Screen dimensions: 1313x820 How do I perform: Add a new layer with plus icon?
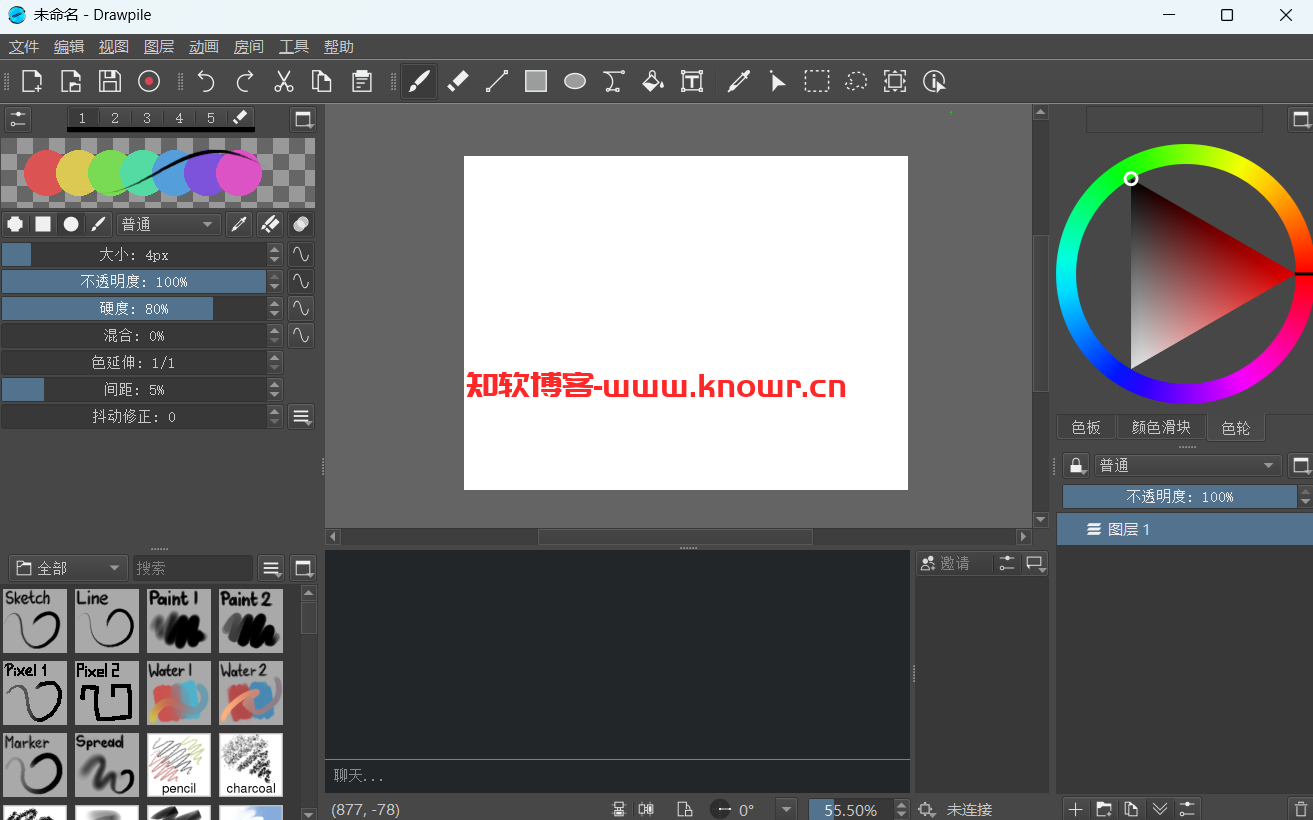[x=1076, y=809]
